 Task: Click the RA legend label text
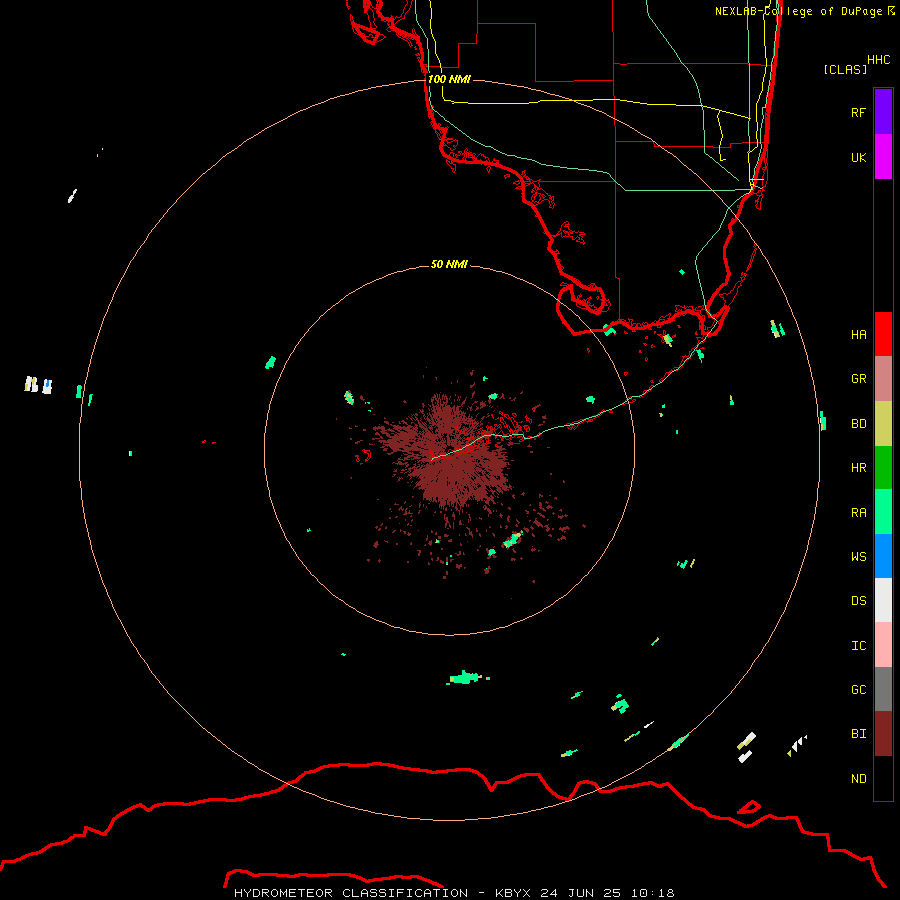pos(859,513)
